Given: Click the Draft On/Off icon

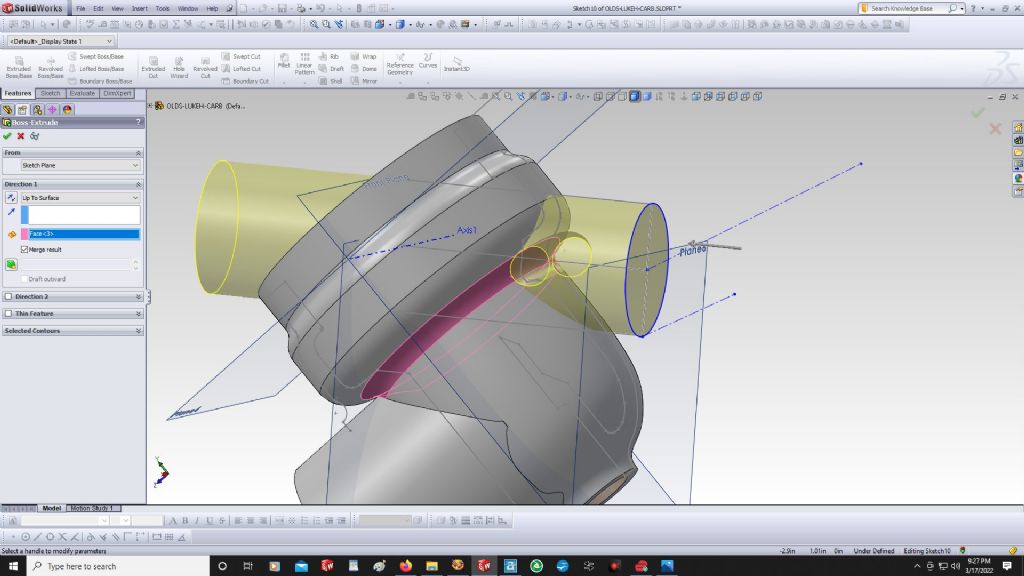Looking at the screenshot, I should [11, 264].
